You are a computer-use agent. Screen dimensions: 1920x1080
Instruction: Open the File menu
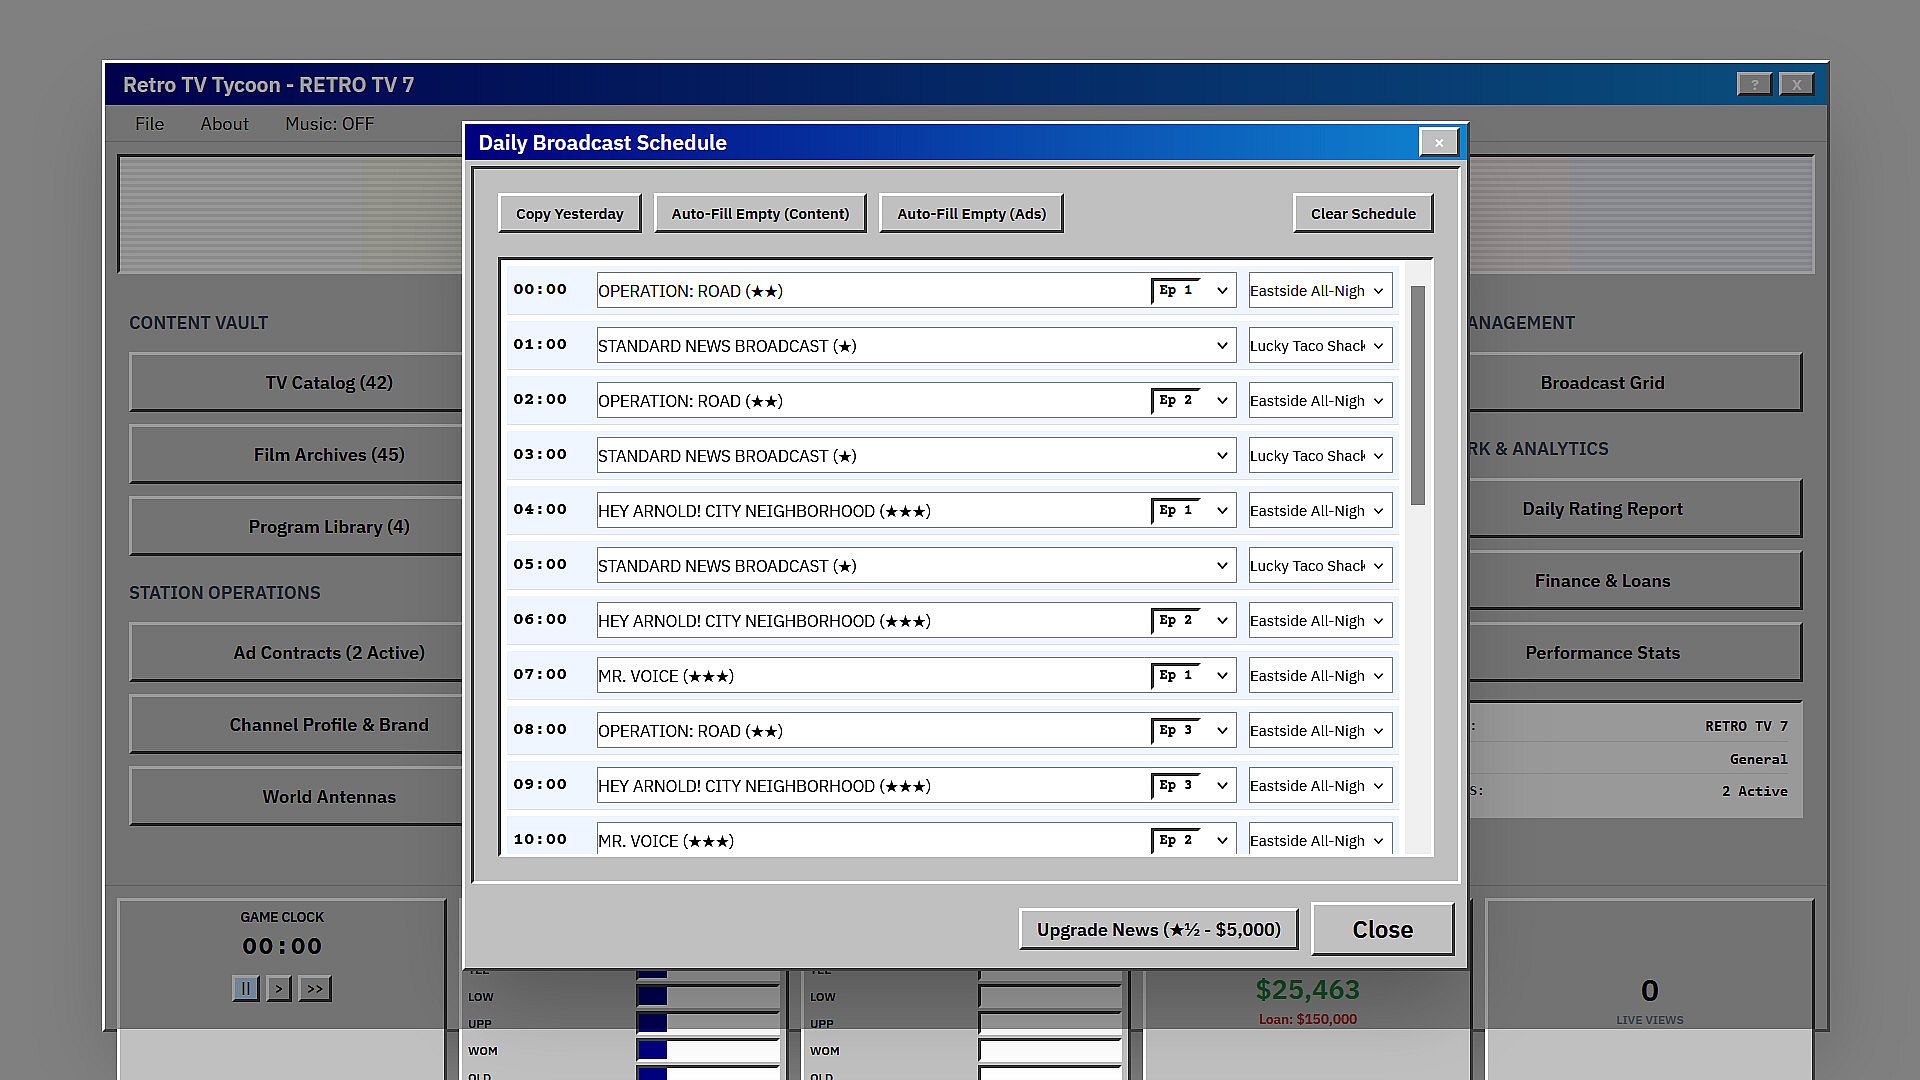(149, 124)
